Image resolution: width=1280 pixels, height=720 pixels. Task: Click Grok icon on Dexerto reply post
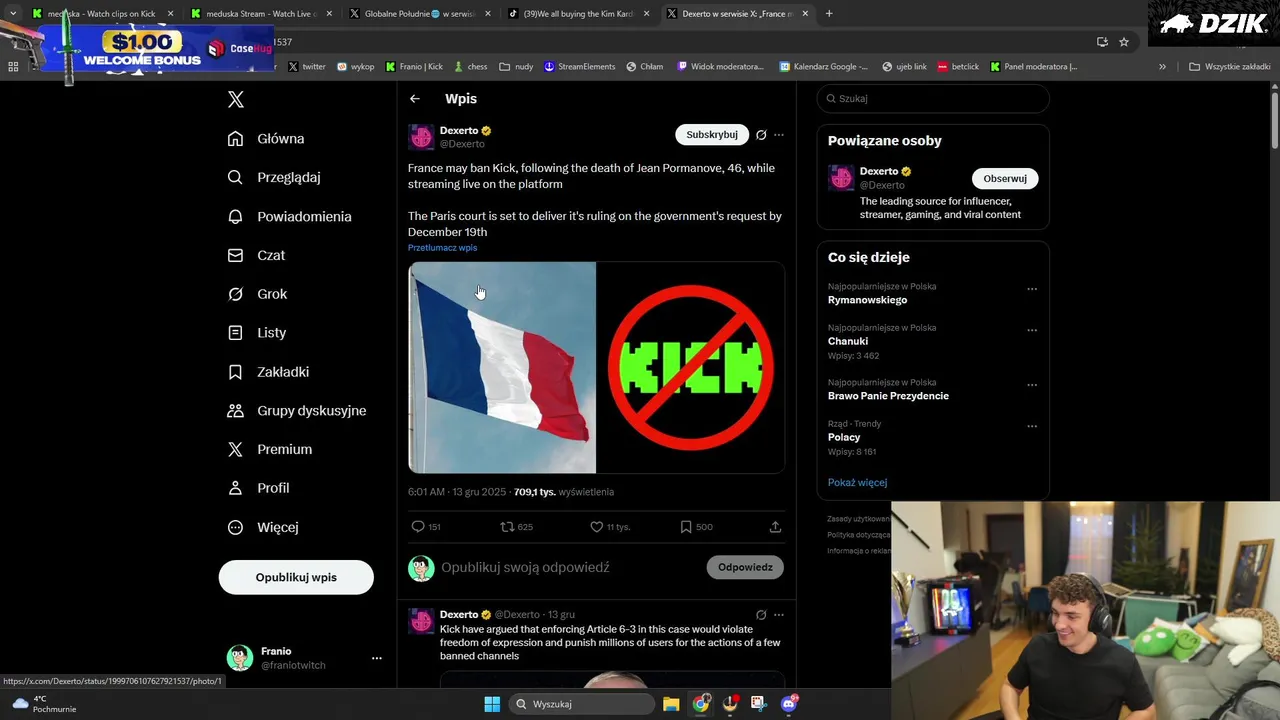click(x=761, y=615)
